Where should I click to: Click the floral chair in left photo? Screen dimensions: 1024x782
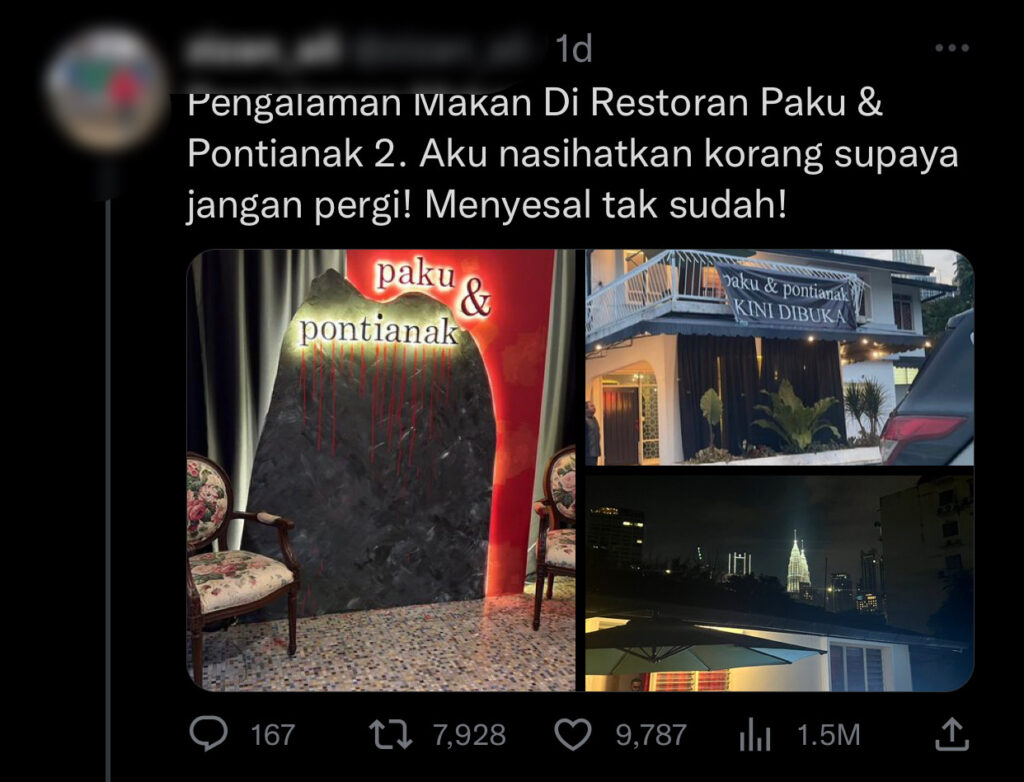[242, 562]
